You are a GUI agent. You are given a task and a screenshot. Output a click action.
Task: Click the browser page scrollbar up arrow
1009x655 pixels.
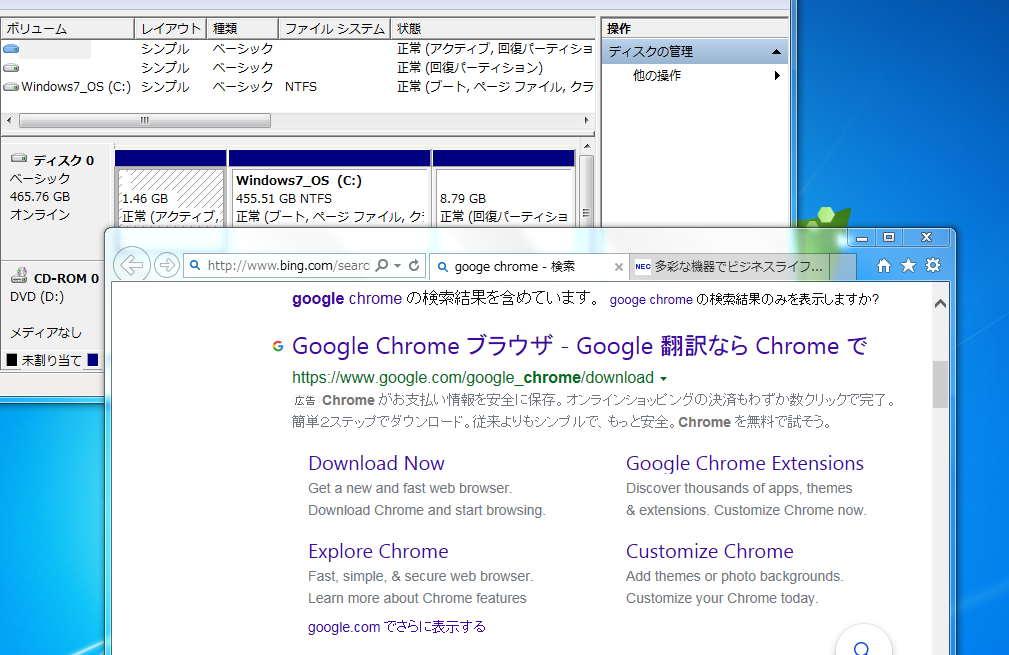pos(940,304)
